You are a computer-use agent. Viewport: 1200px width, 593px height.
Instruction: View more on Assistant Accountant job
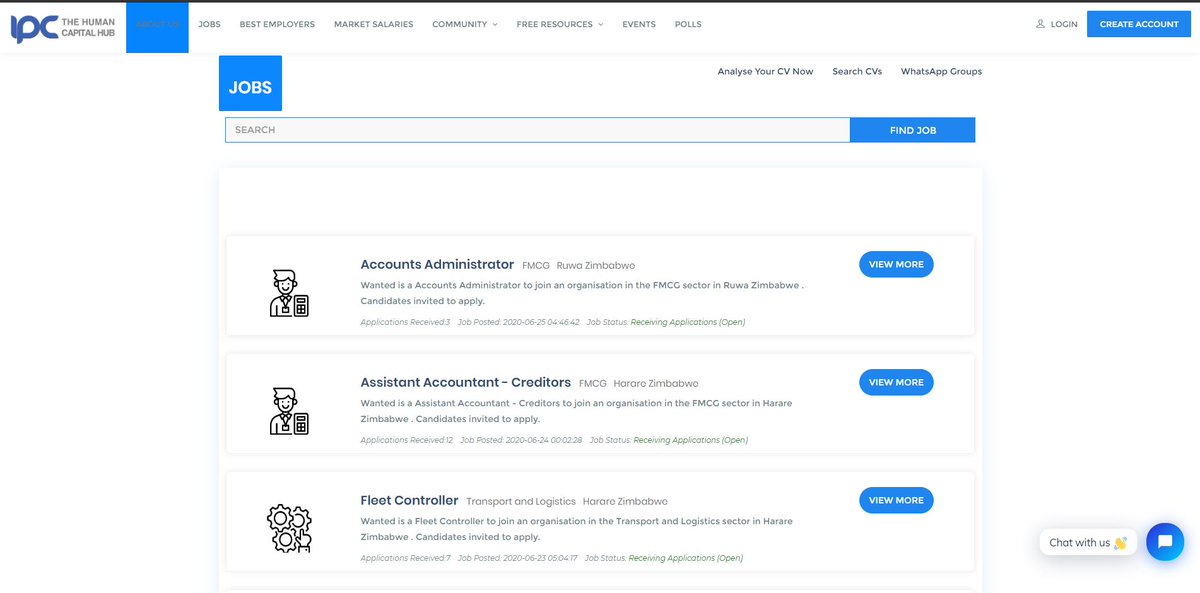pos(896,382)
